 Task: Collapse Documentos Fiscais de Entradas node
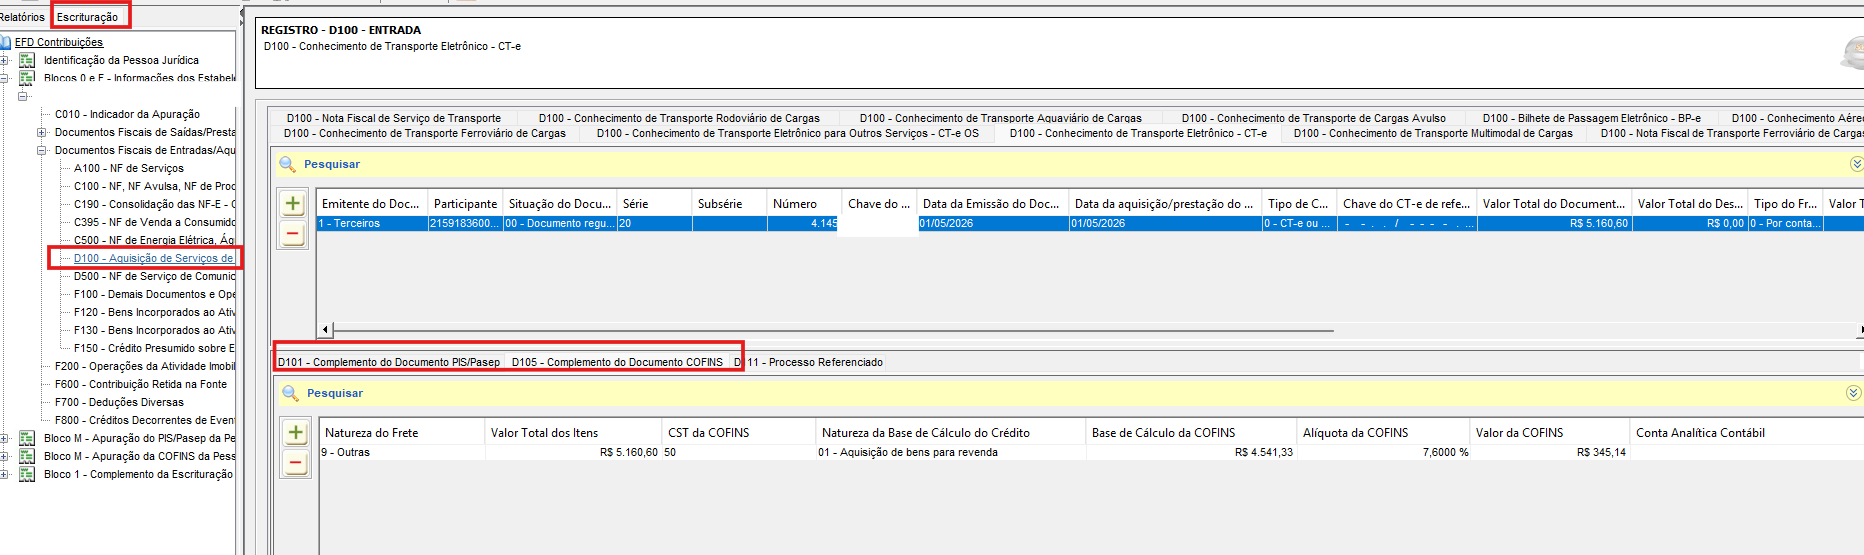tap(42, 150)
